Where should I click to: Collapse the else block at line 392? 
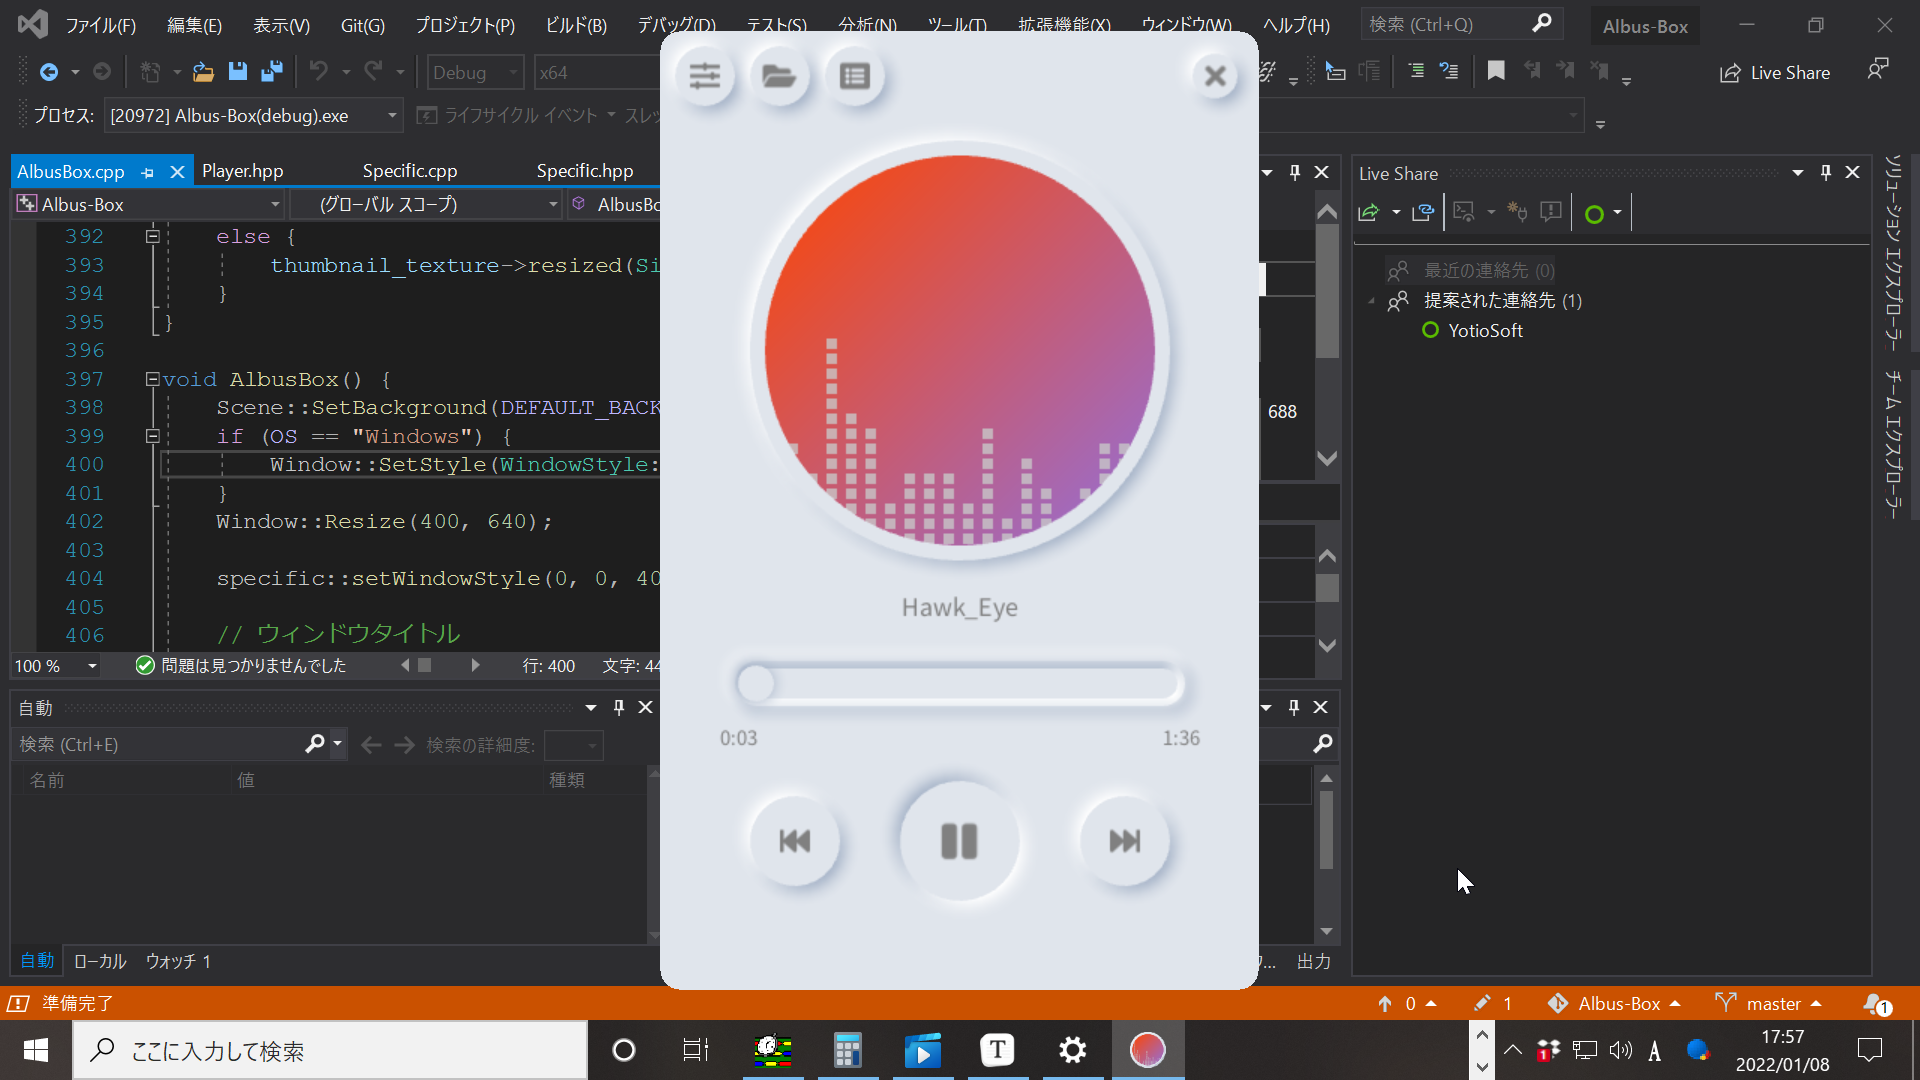152,236
